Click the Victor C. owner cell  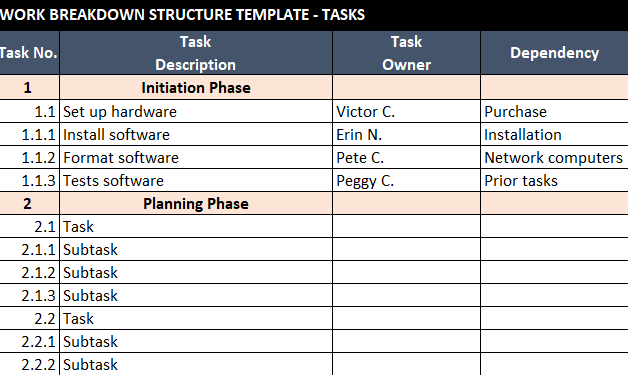point(407,111)
